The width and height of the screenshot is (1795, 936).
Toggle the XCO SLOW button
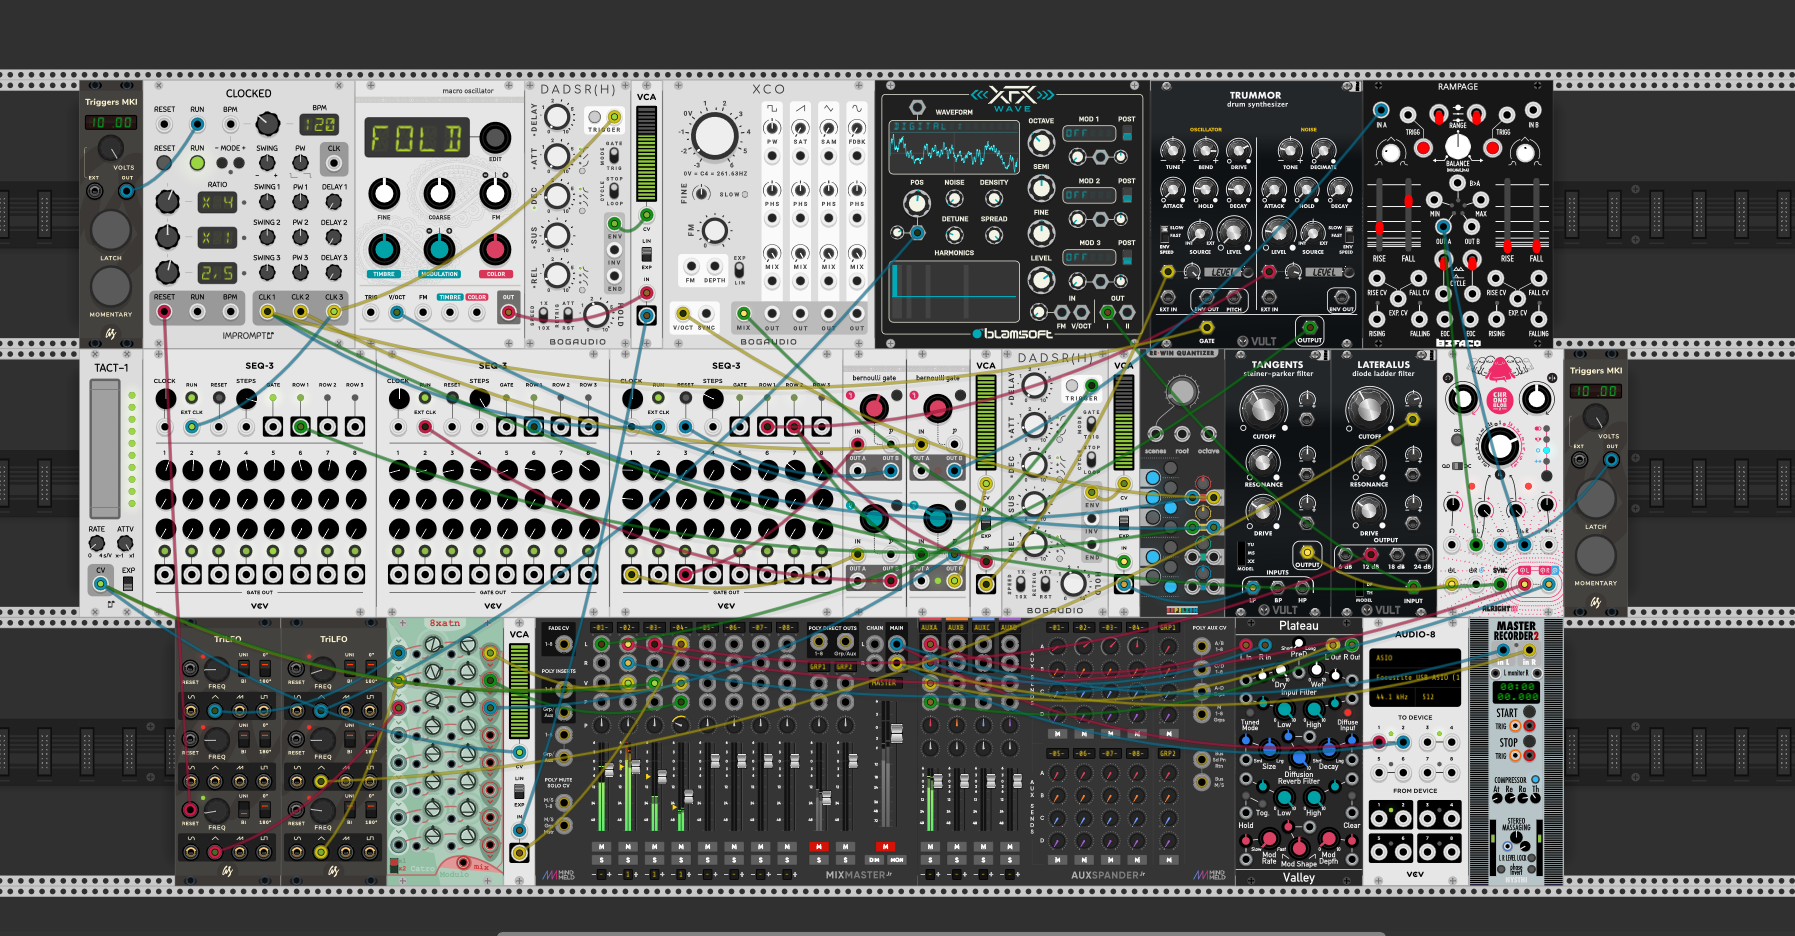[746, 195]
